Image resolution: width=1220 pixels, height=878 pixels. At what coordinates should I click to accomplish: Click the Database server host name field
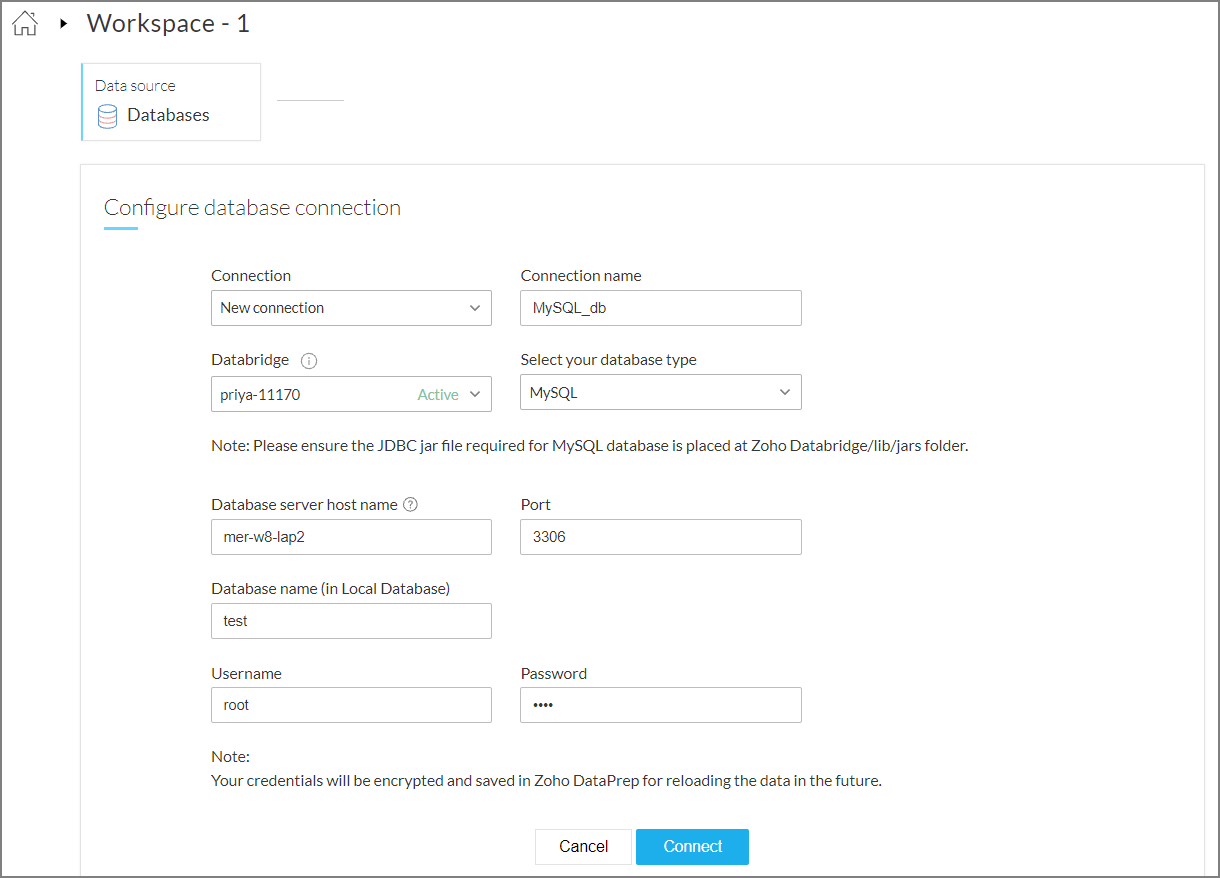[x=351, y=537]
